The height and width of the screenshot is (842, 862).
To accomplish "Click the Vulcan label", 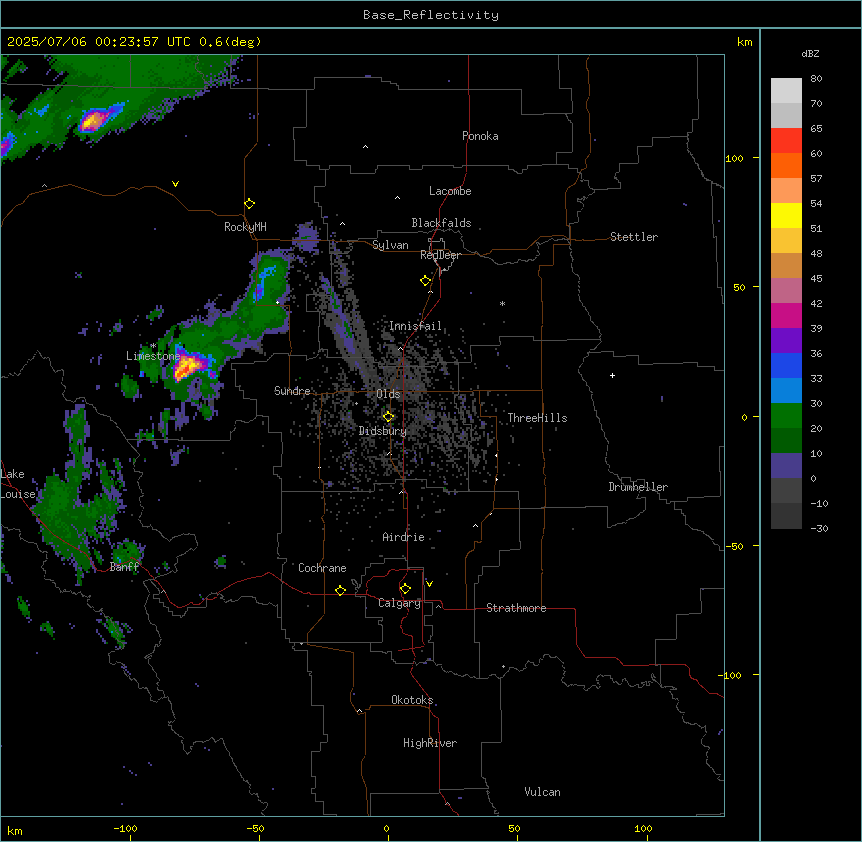I will pos(543,792).
